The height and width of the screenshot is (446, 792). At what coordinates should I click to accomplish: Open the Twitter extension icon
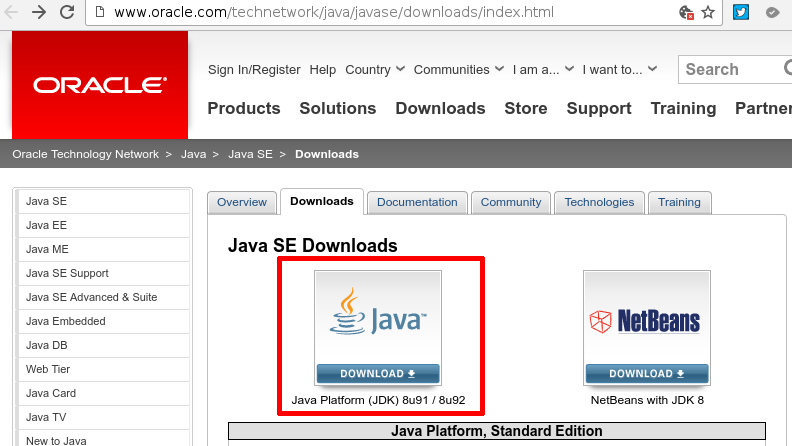point(740,12)
